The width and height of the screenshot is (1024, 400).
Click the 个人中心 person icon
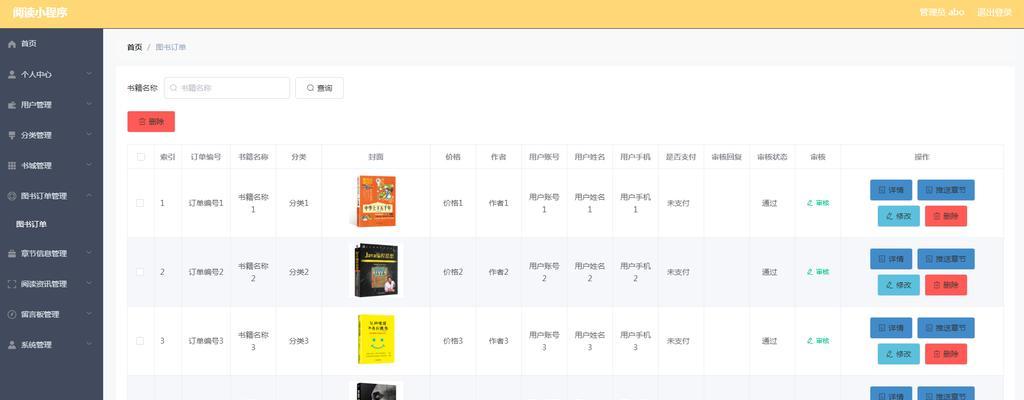12,75
